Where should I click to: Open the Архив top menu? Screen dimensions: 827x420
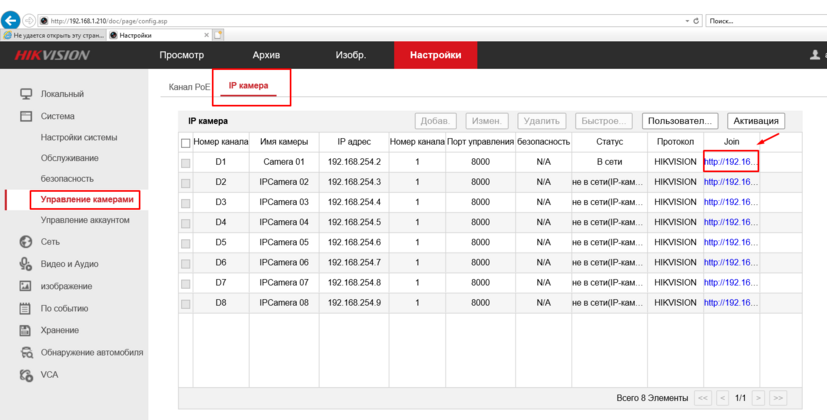pyautogui.click(x=266, y=55)
